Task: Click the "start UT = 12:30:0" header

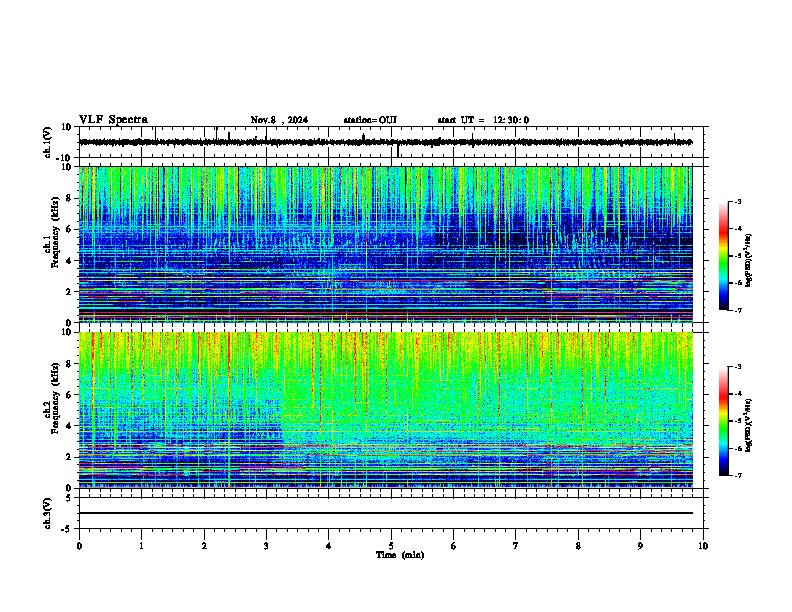Action: coord(483,120)
